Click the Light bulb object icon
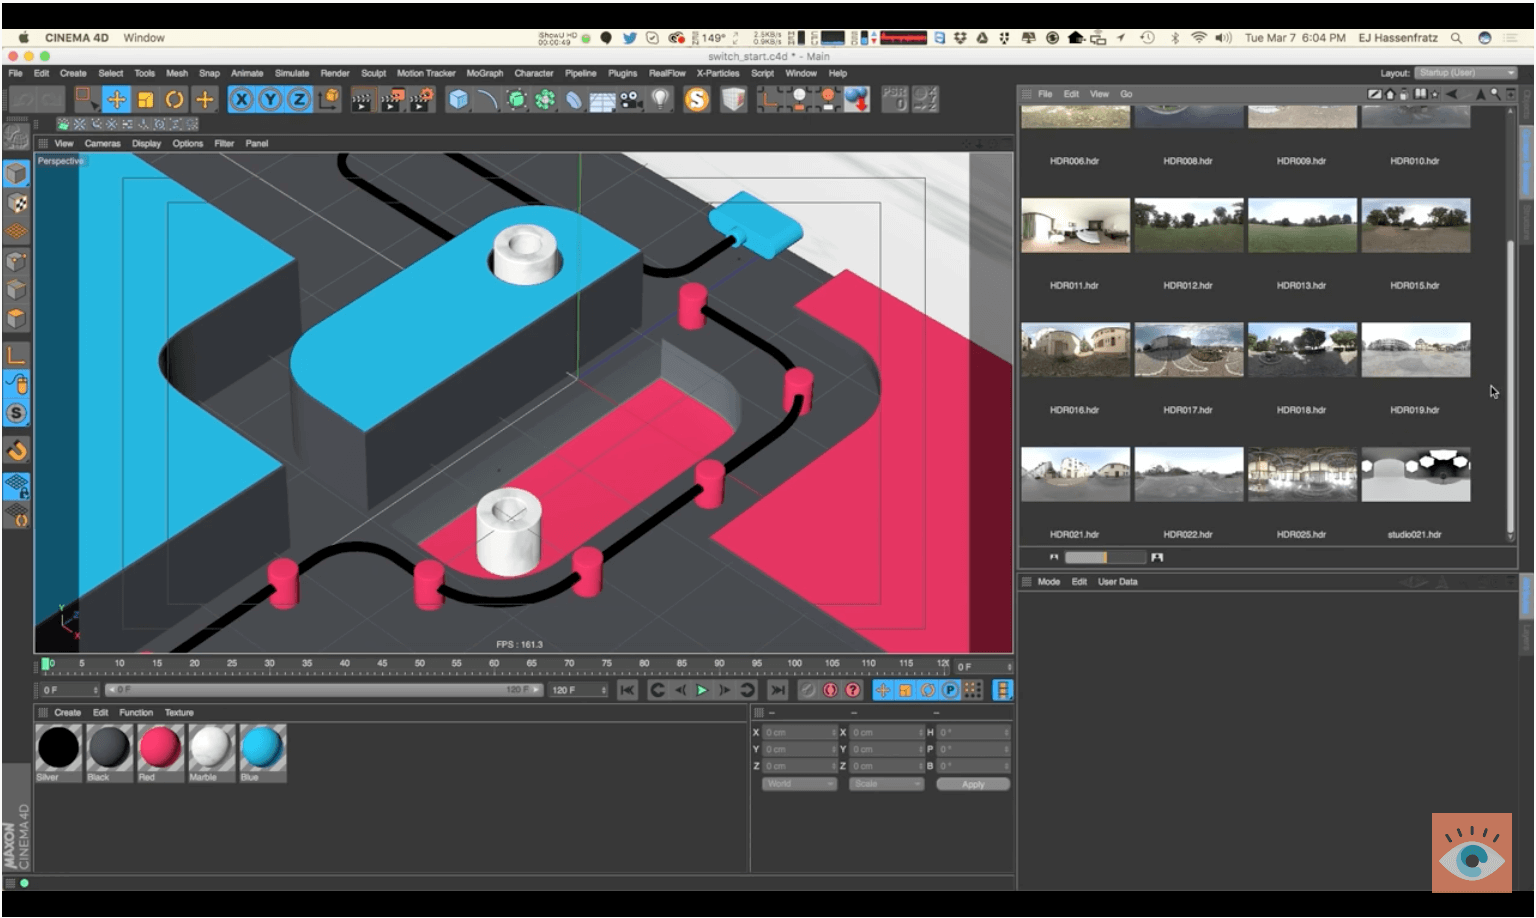Screen dimensions: 1536x918 point(660,99)
